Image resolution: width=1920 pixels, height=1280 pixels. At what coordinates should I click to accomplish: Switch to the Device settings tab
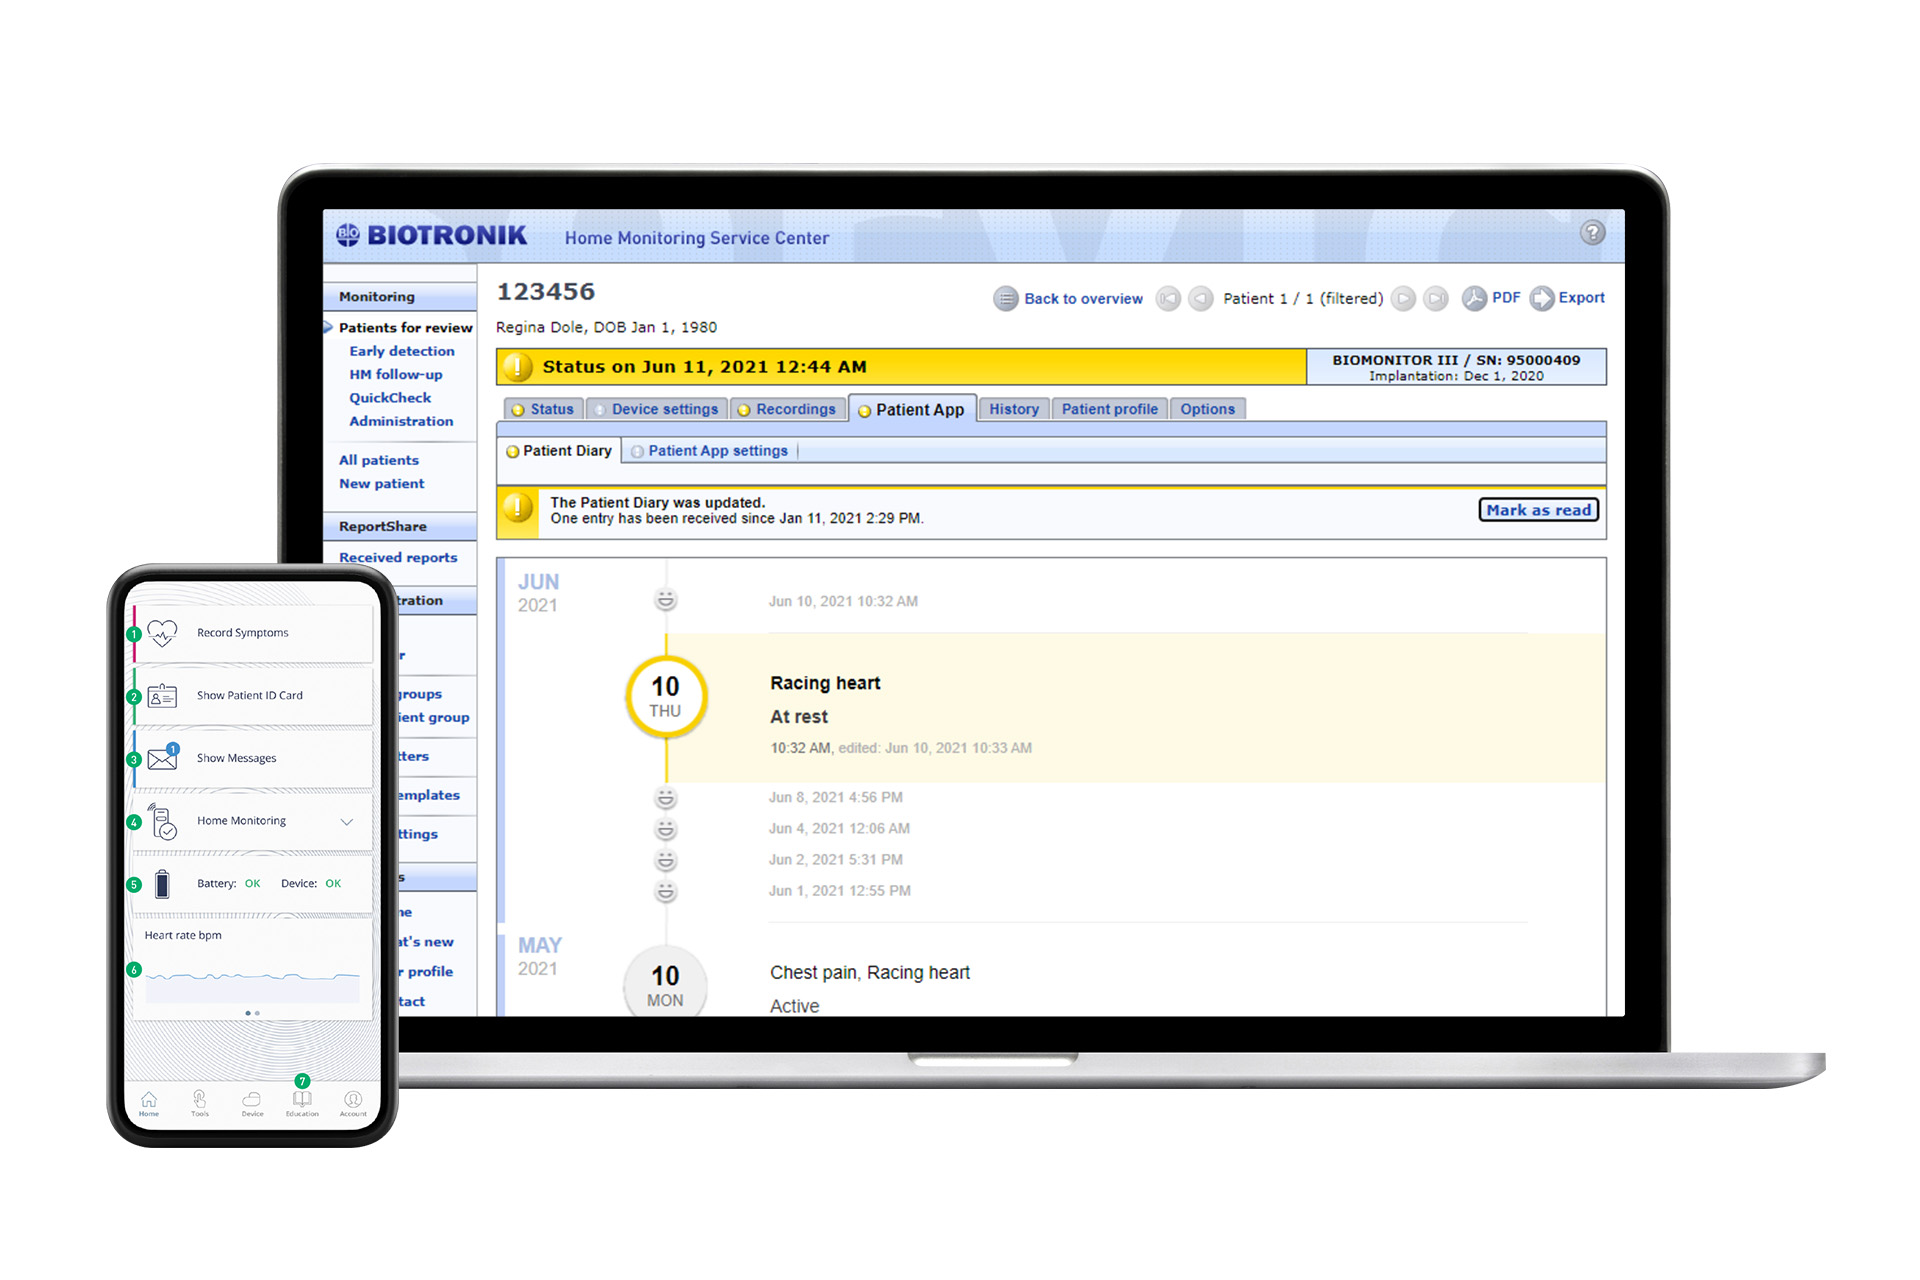[x=656, y=408]
